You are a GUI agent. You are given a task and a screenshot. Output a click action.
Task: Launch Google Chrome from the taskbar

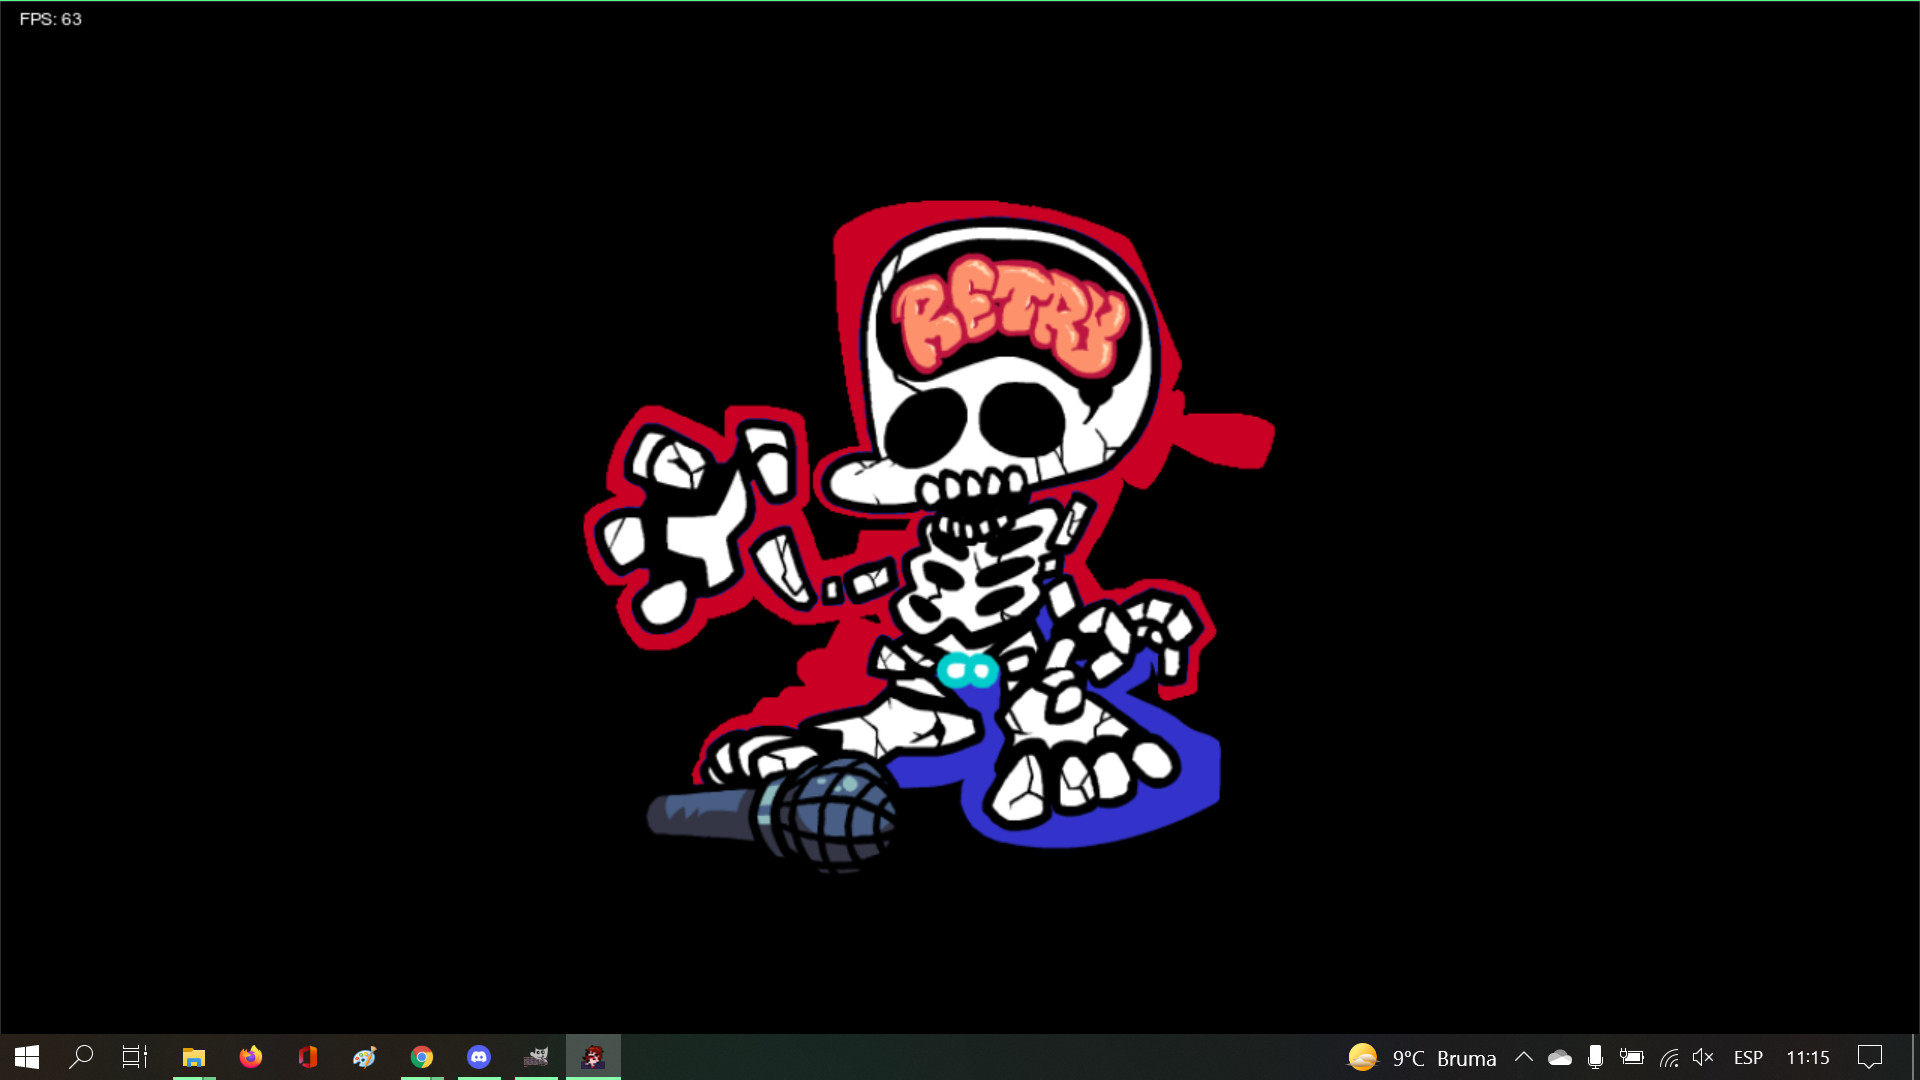[x=422, y=1056]
